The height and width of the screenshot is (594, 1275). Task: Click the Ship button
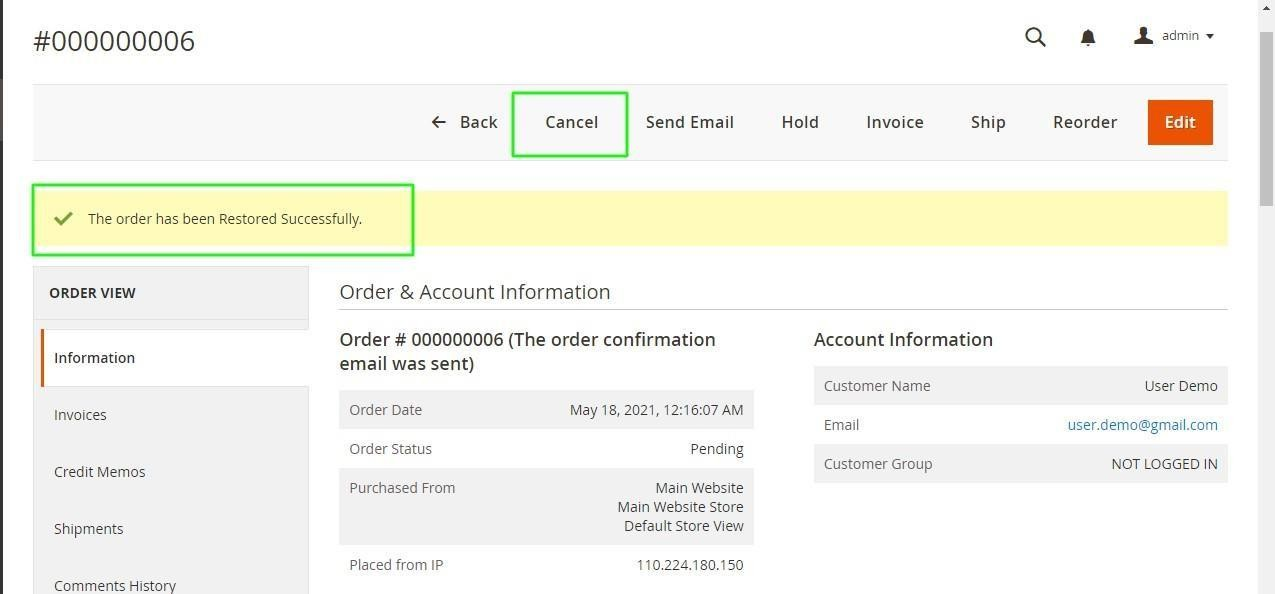pos(987,122)
